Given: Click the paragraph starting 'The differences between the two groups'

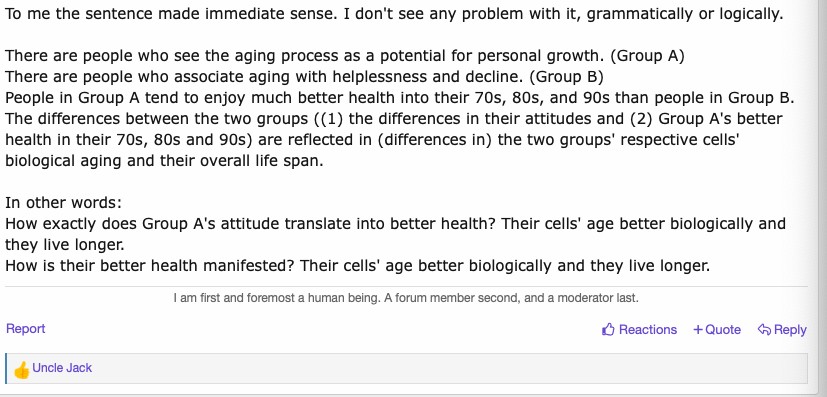Looking at the screenshot, I should [x=394, y=140].
